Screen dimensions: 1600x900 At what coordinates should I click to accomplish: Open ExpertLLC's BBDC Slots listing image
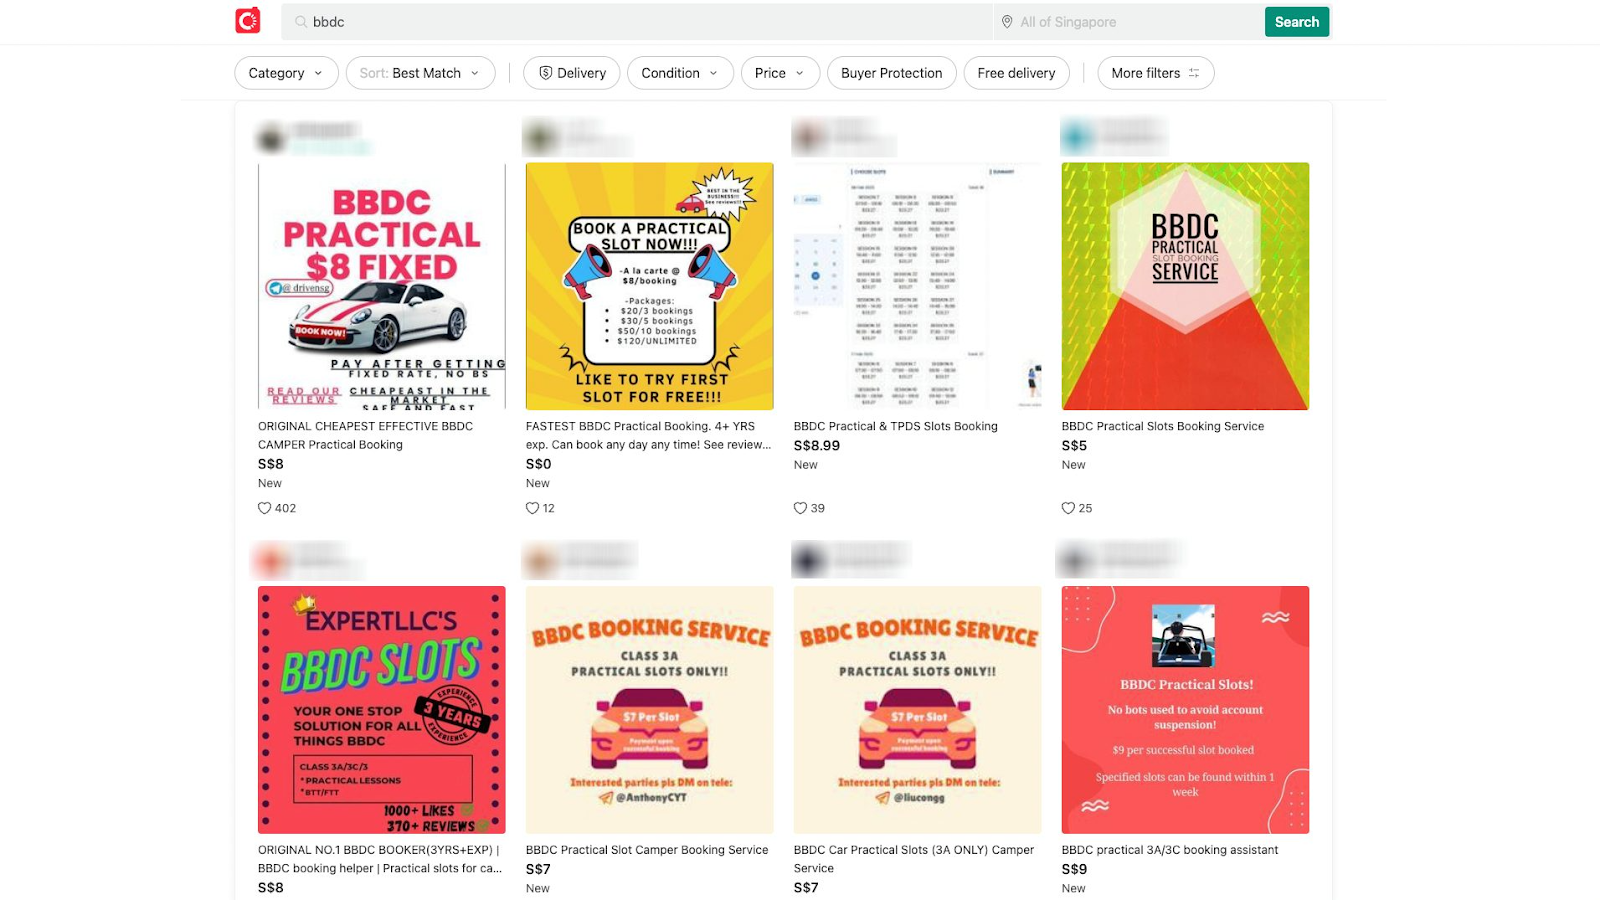click(x=382, y=710)
